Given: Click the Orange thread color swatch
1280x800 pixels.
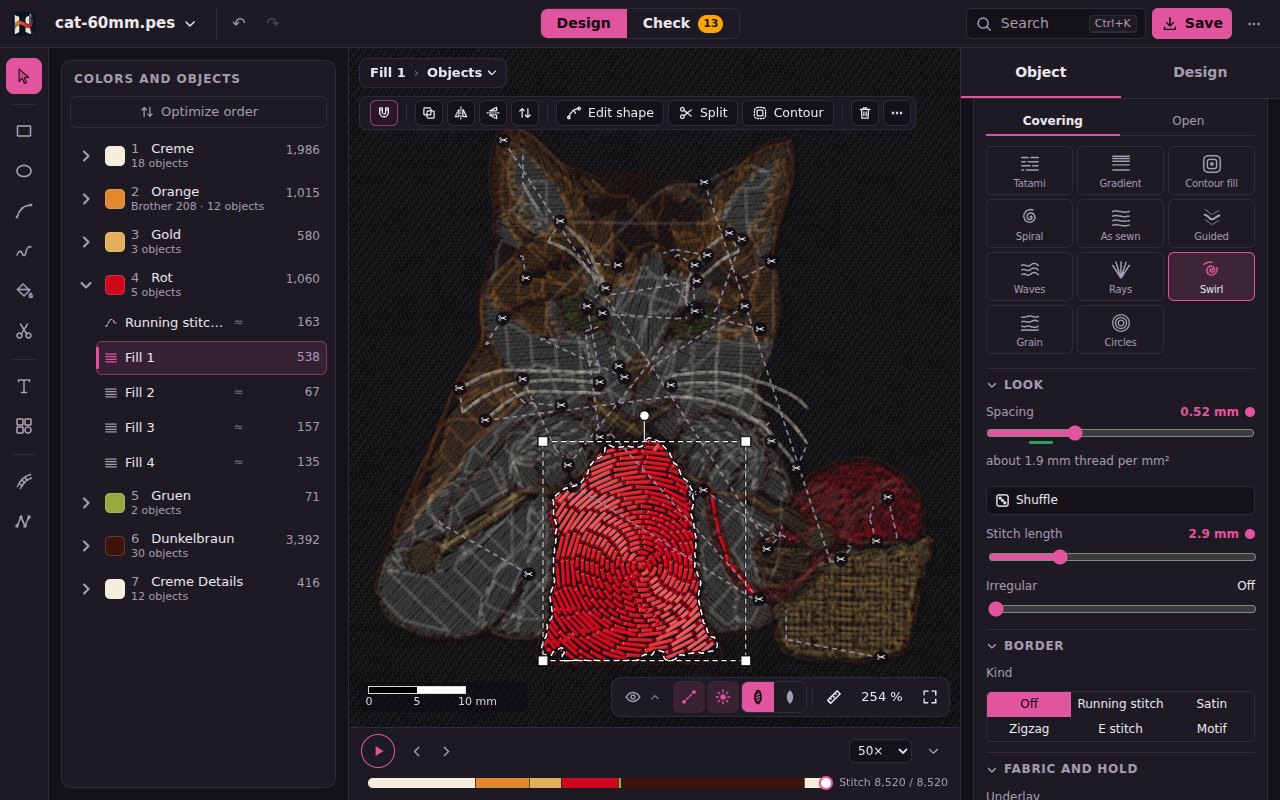Looking at the screenshot, I should coord(115,198).
